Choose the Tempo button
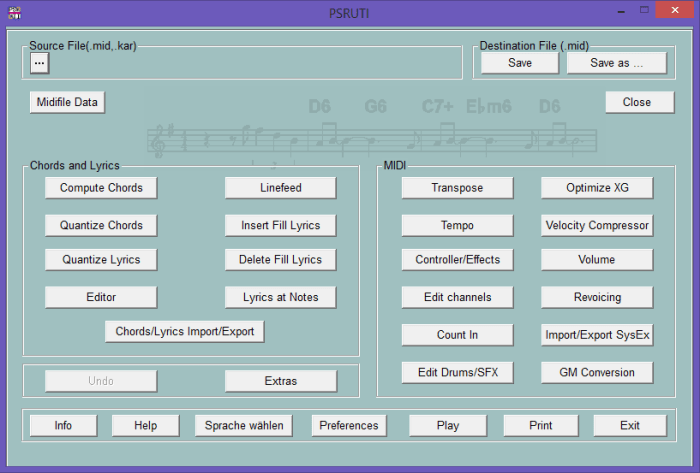 [457, 225]
